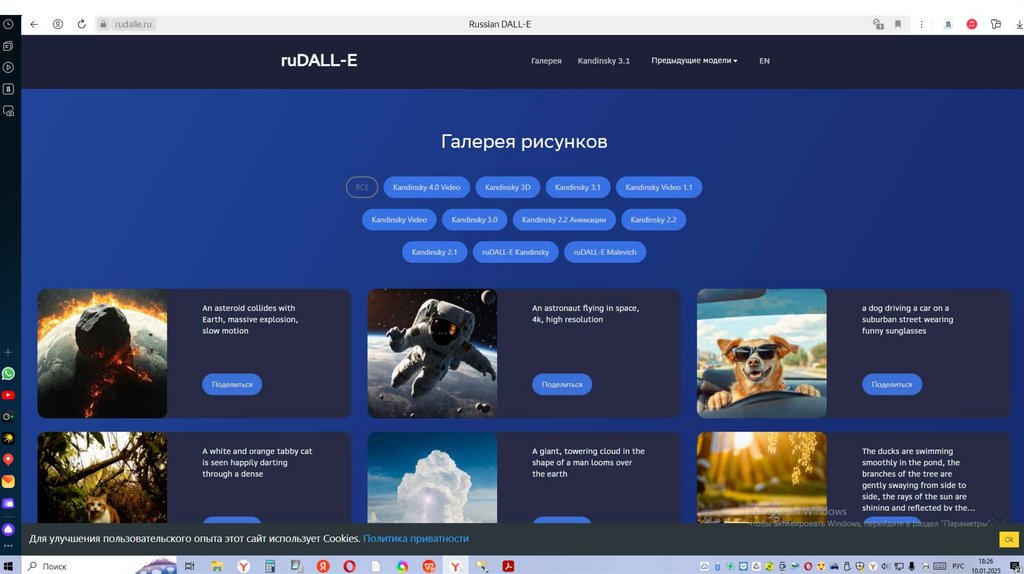Open the three-dot browser menu
The width and height of the screenshot is (1024, 574).
(921, 24)
